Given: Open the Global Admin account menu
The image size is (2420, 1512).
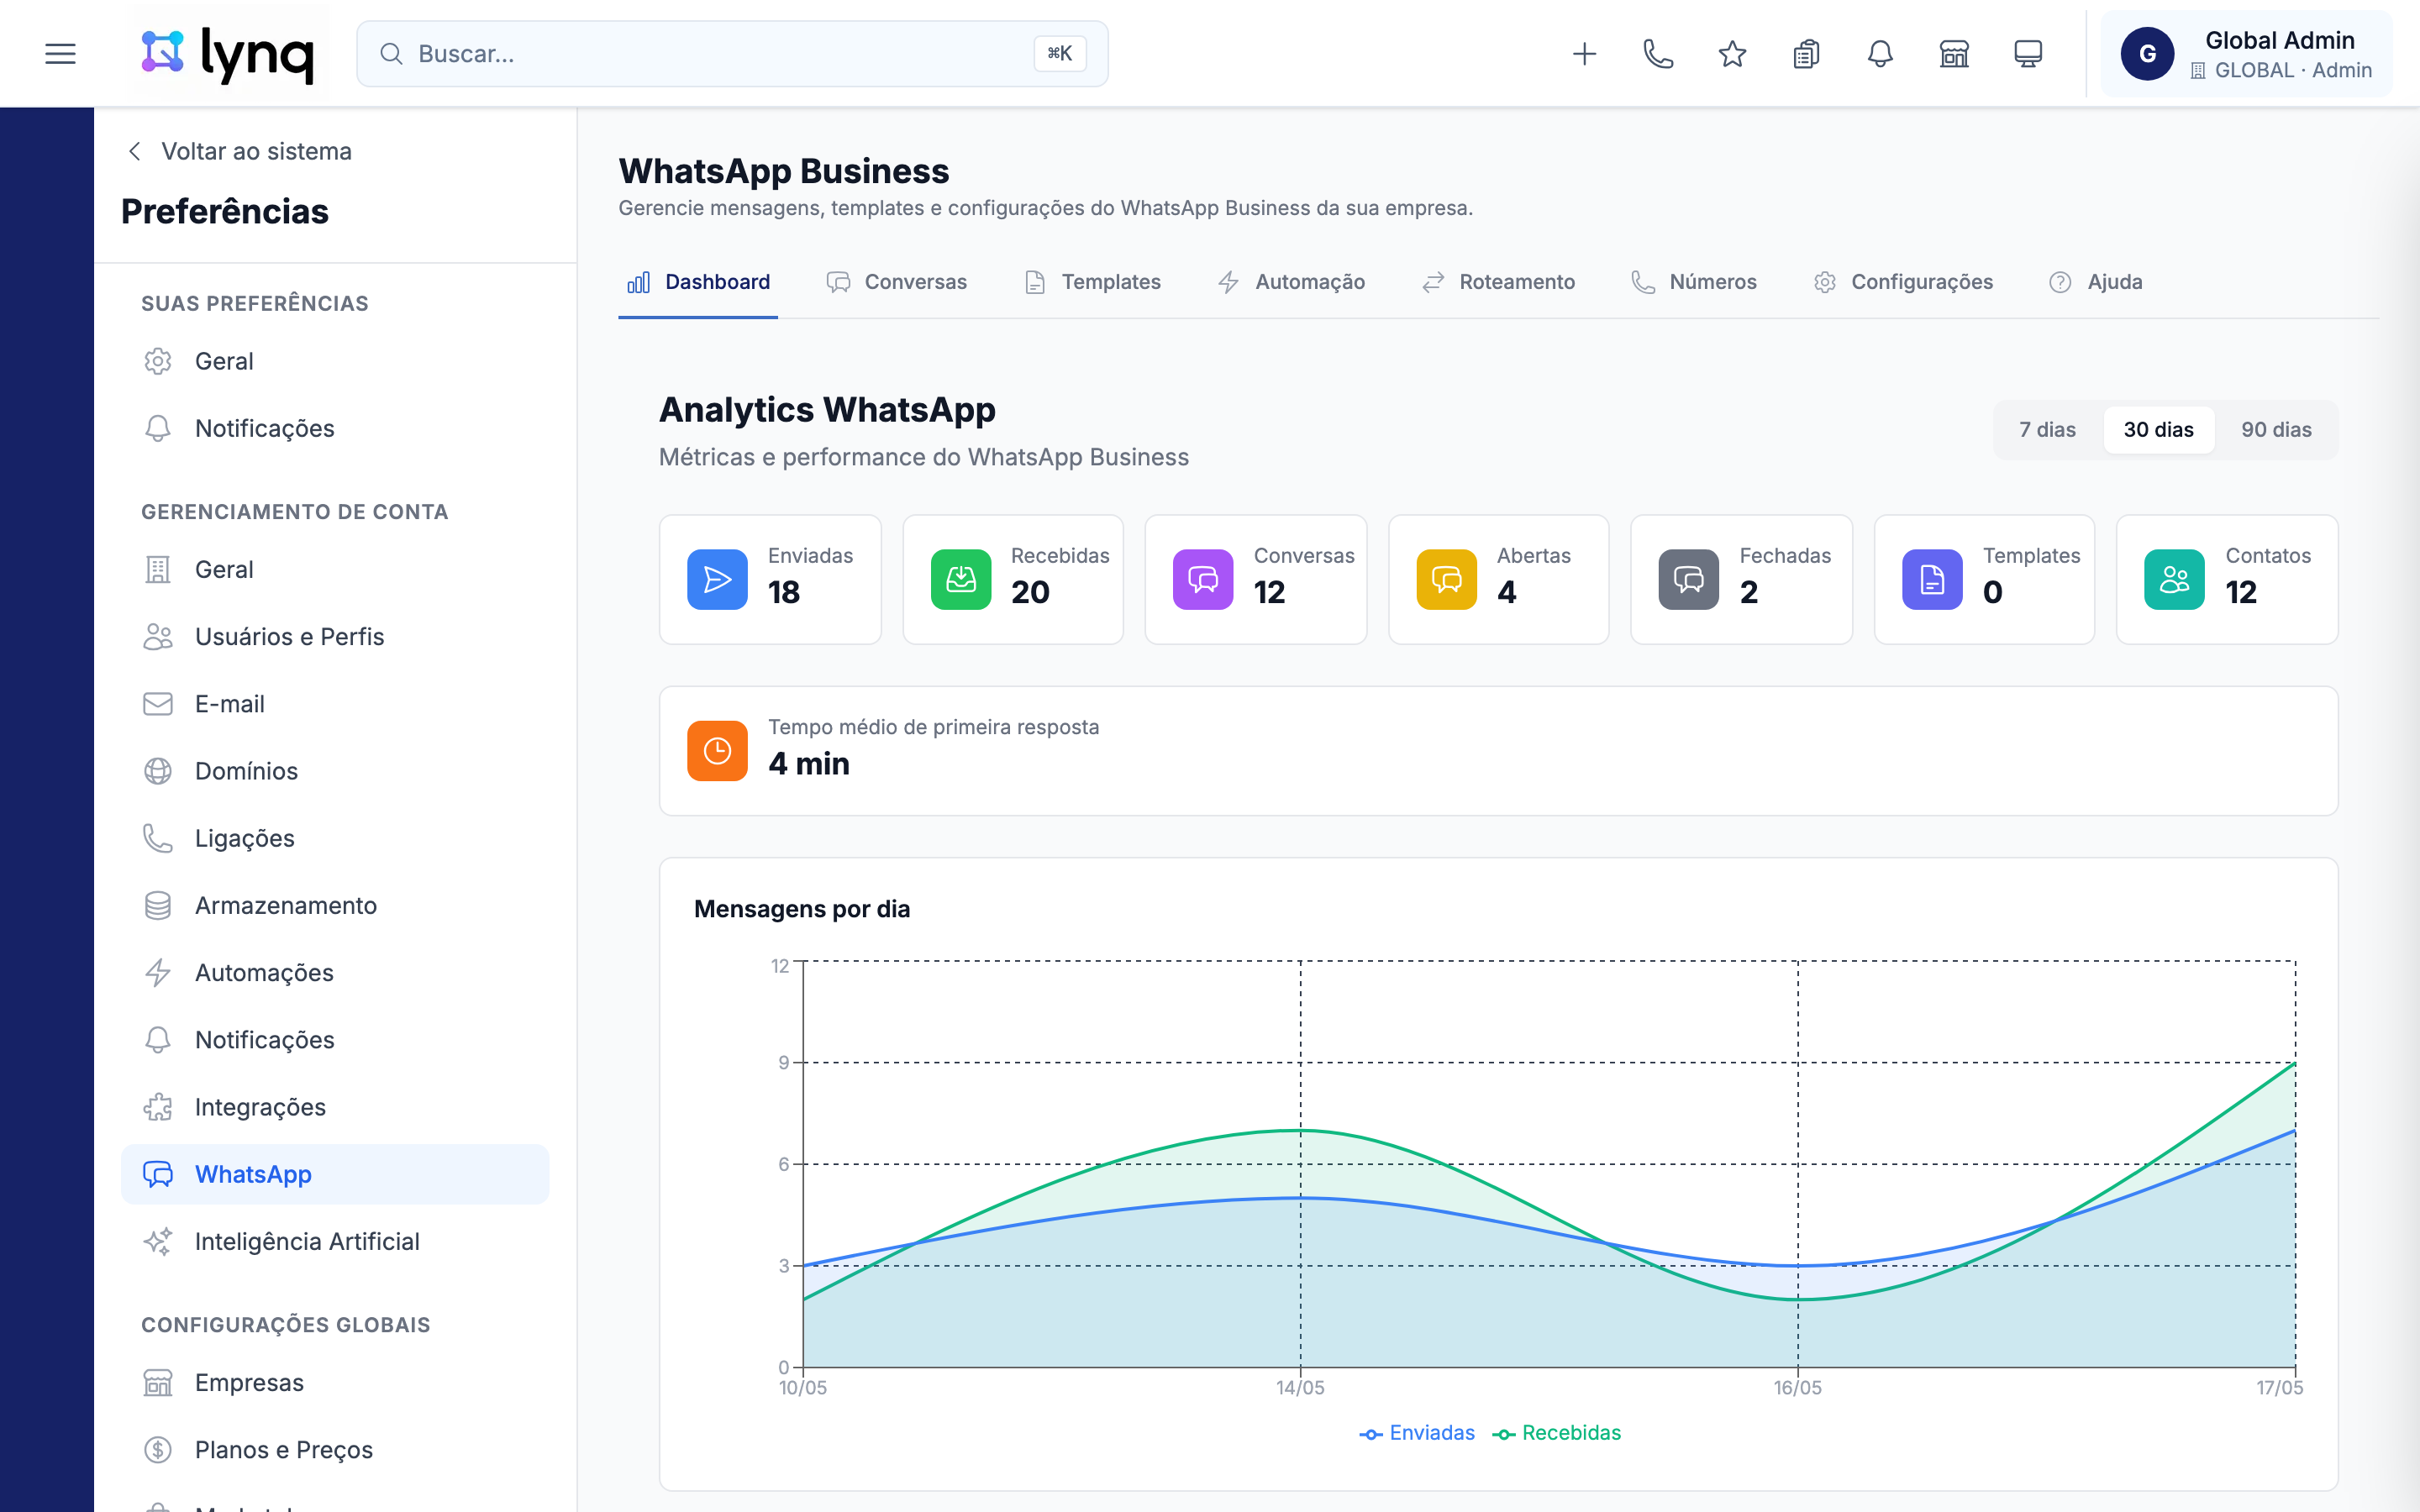Looking at the screenshot, I should [x=2246, y=54].
